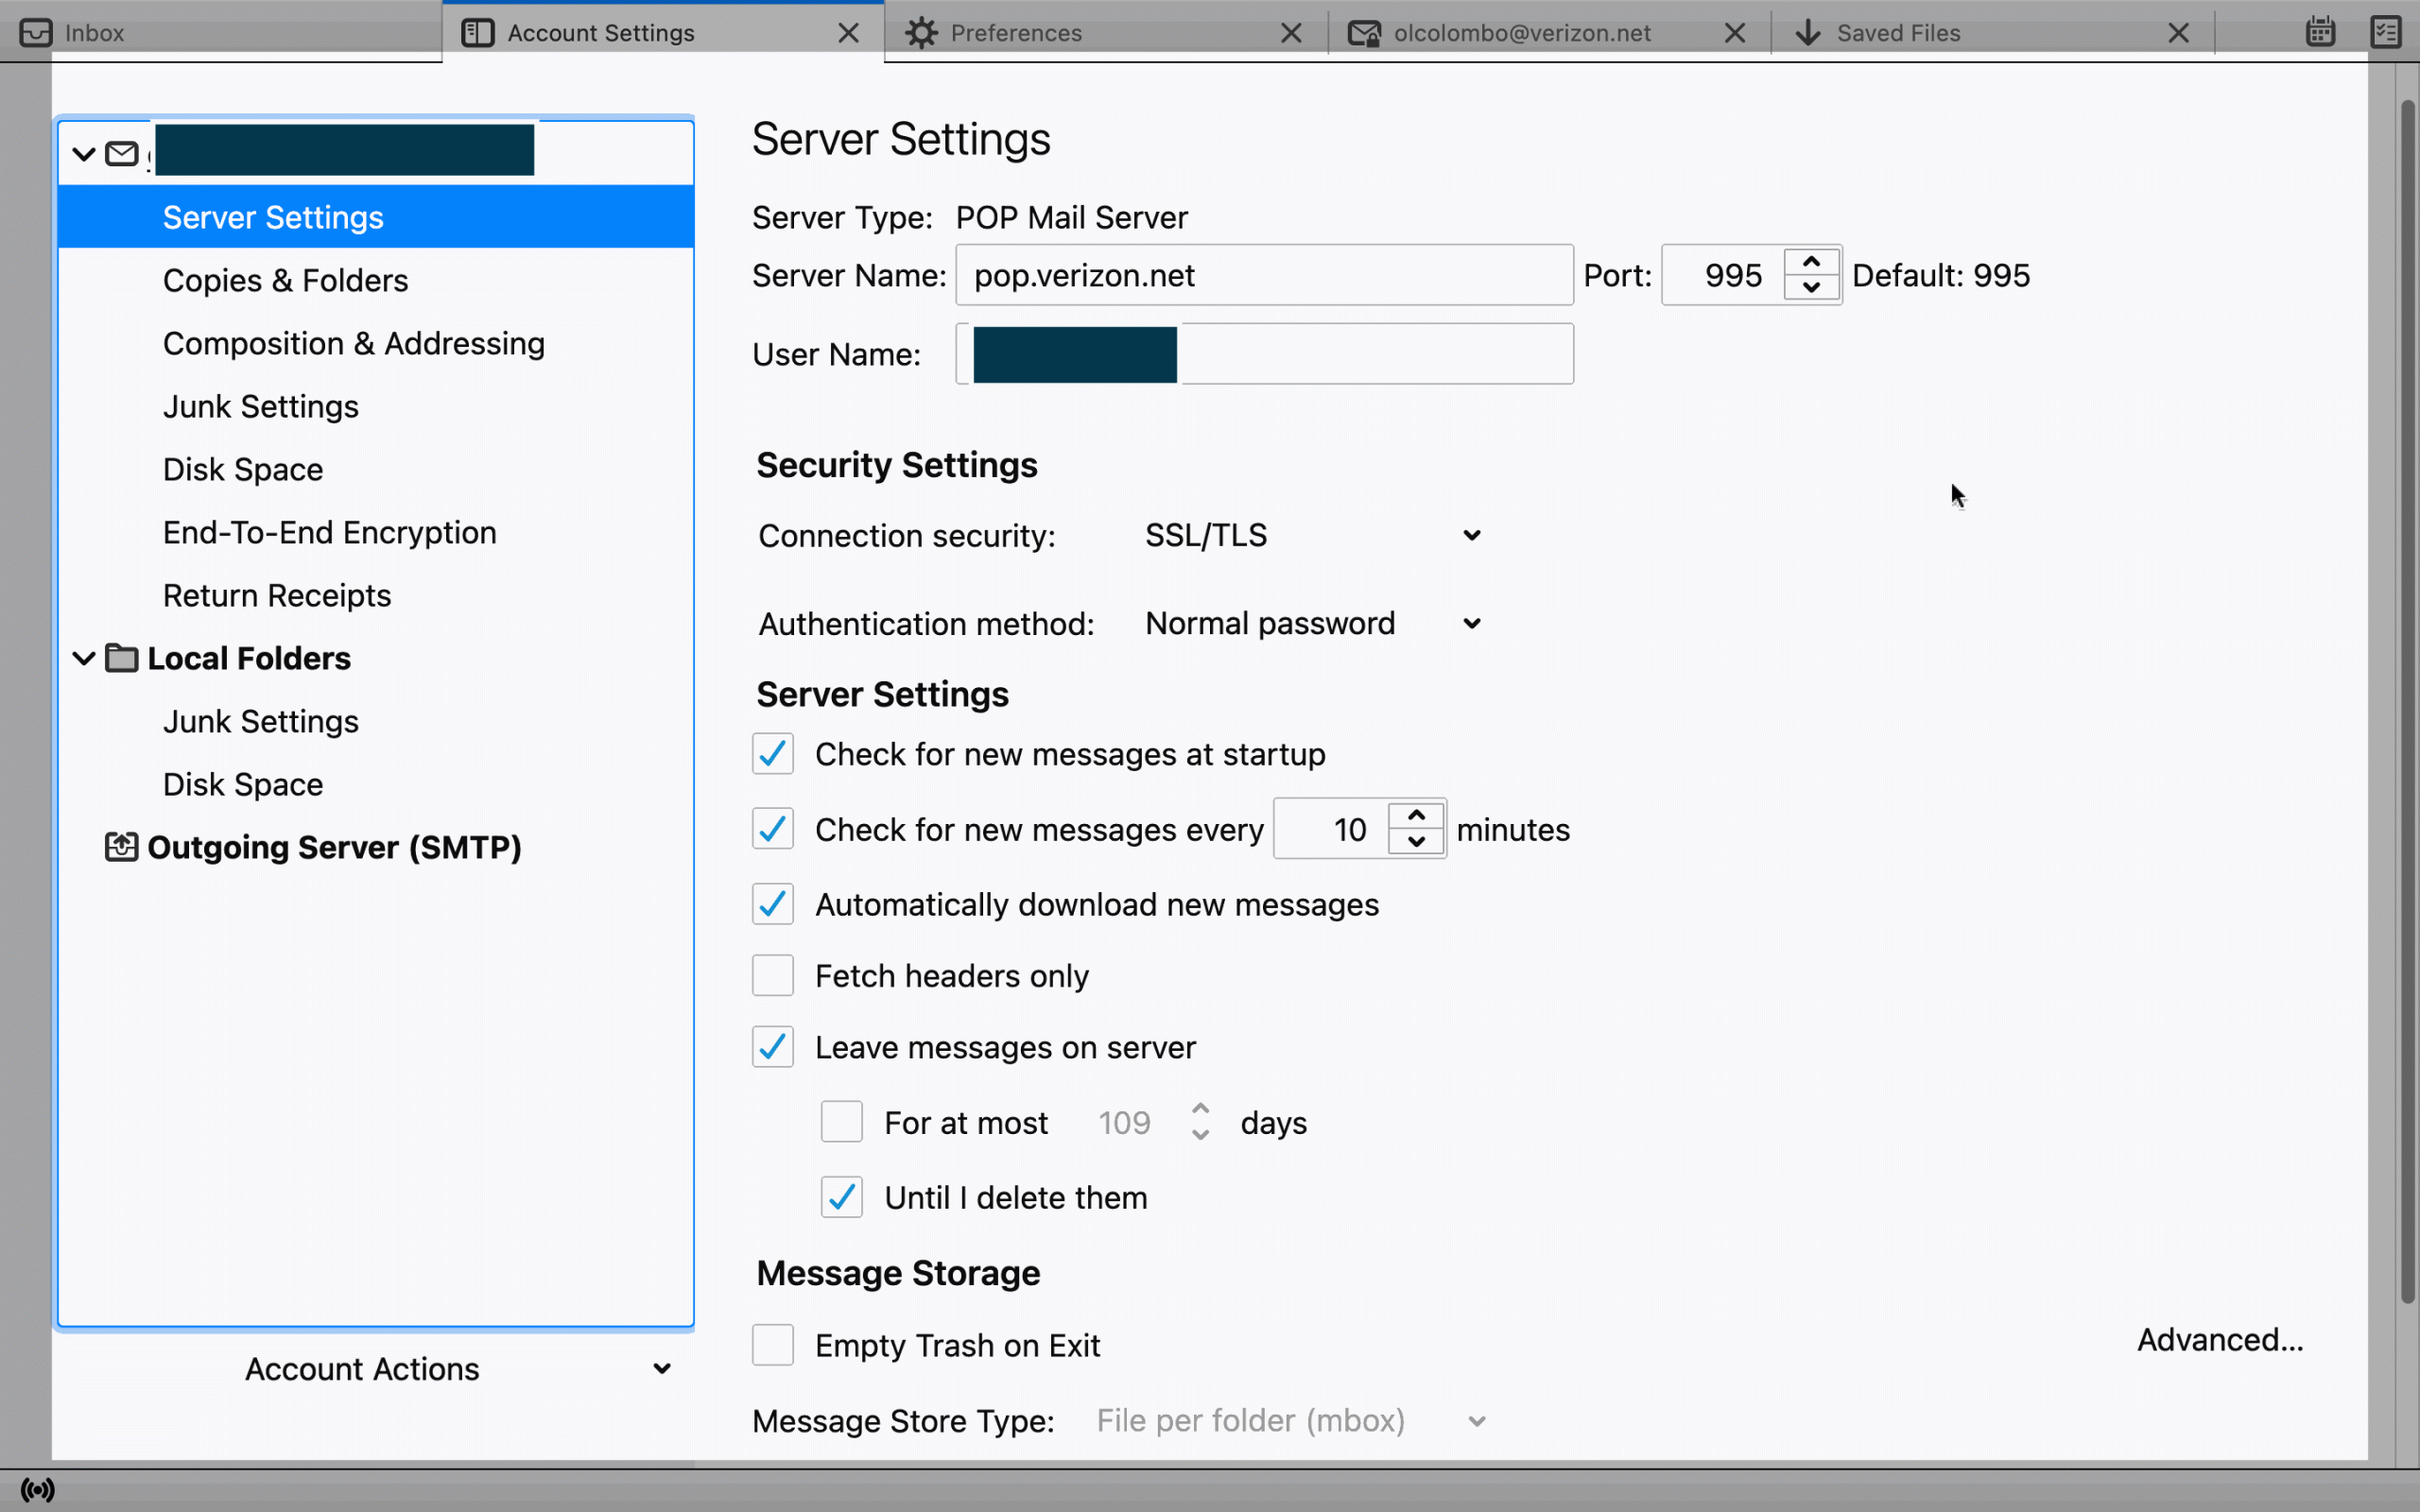This screenshot has width=2420, height=1512.
Task: Click the Inbox tab icon
Action: coord(36,33)
